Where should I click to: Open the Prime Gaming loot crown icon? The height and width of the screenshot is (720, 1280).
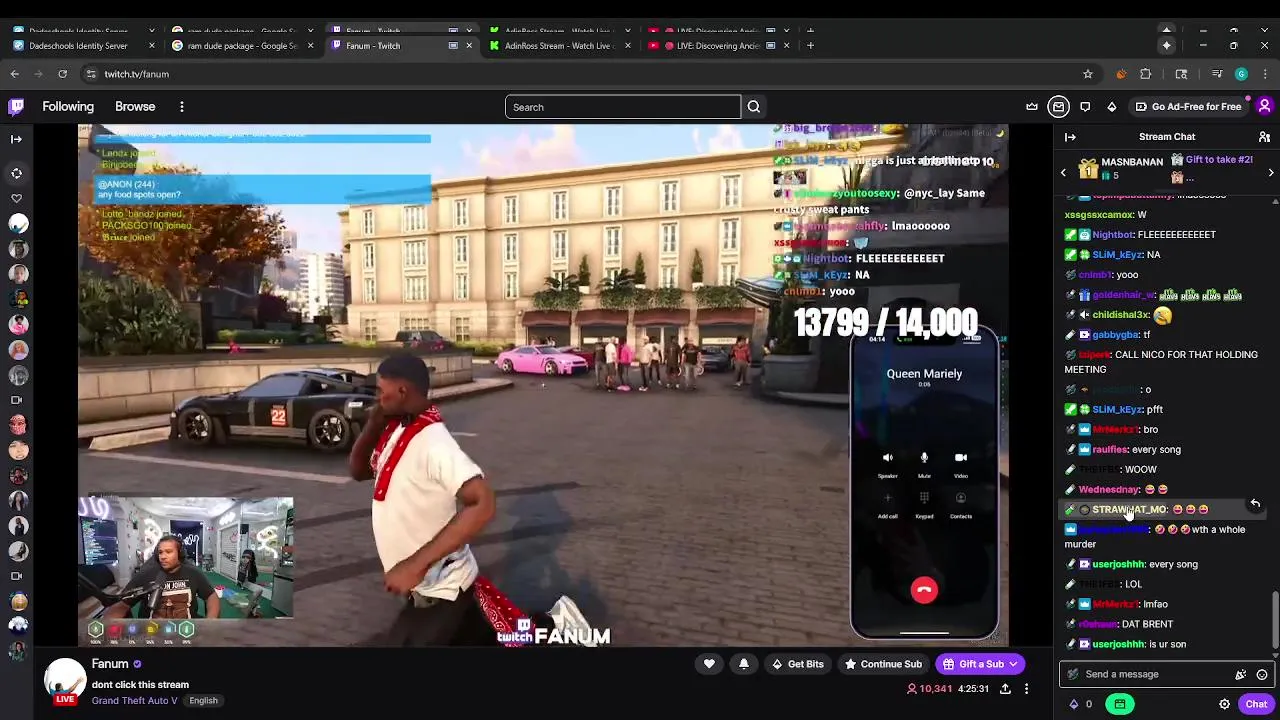pyautogui.click(x=1032, y=107)
